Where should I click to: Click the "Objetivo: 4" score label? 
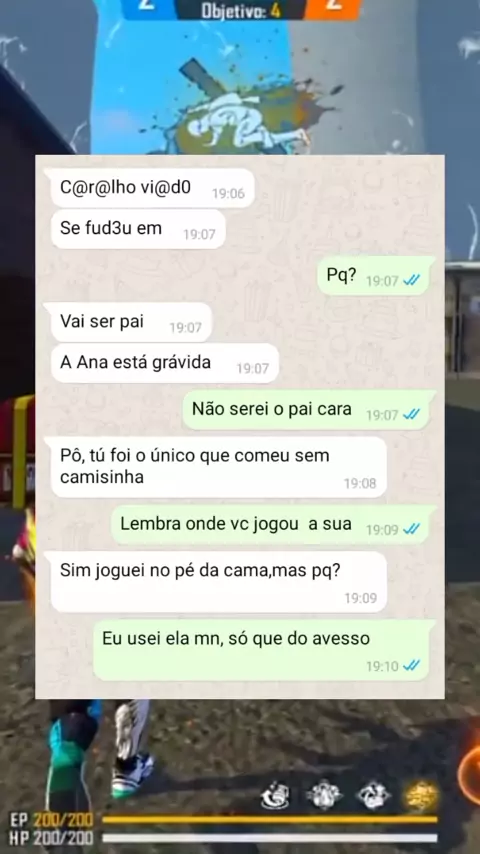[241, 10]
